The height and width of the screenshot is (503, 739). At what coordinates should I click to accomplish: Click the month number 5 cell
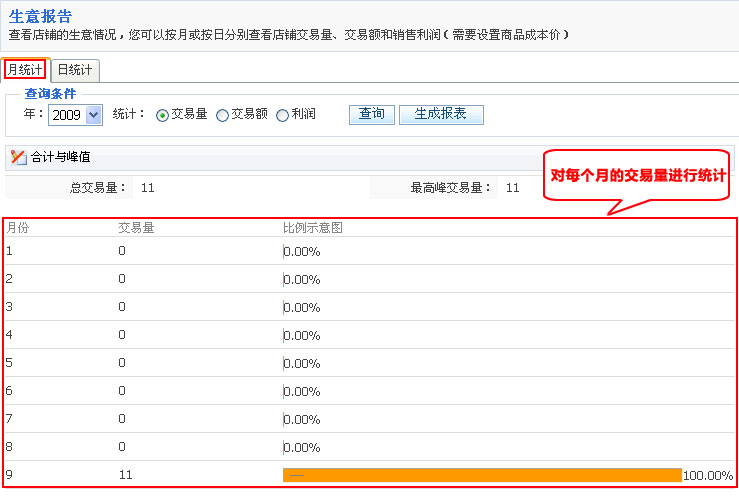coord(9,363)
